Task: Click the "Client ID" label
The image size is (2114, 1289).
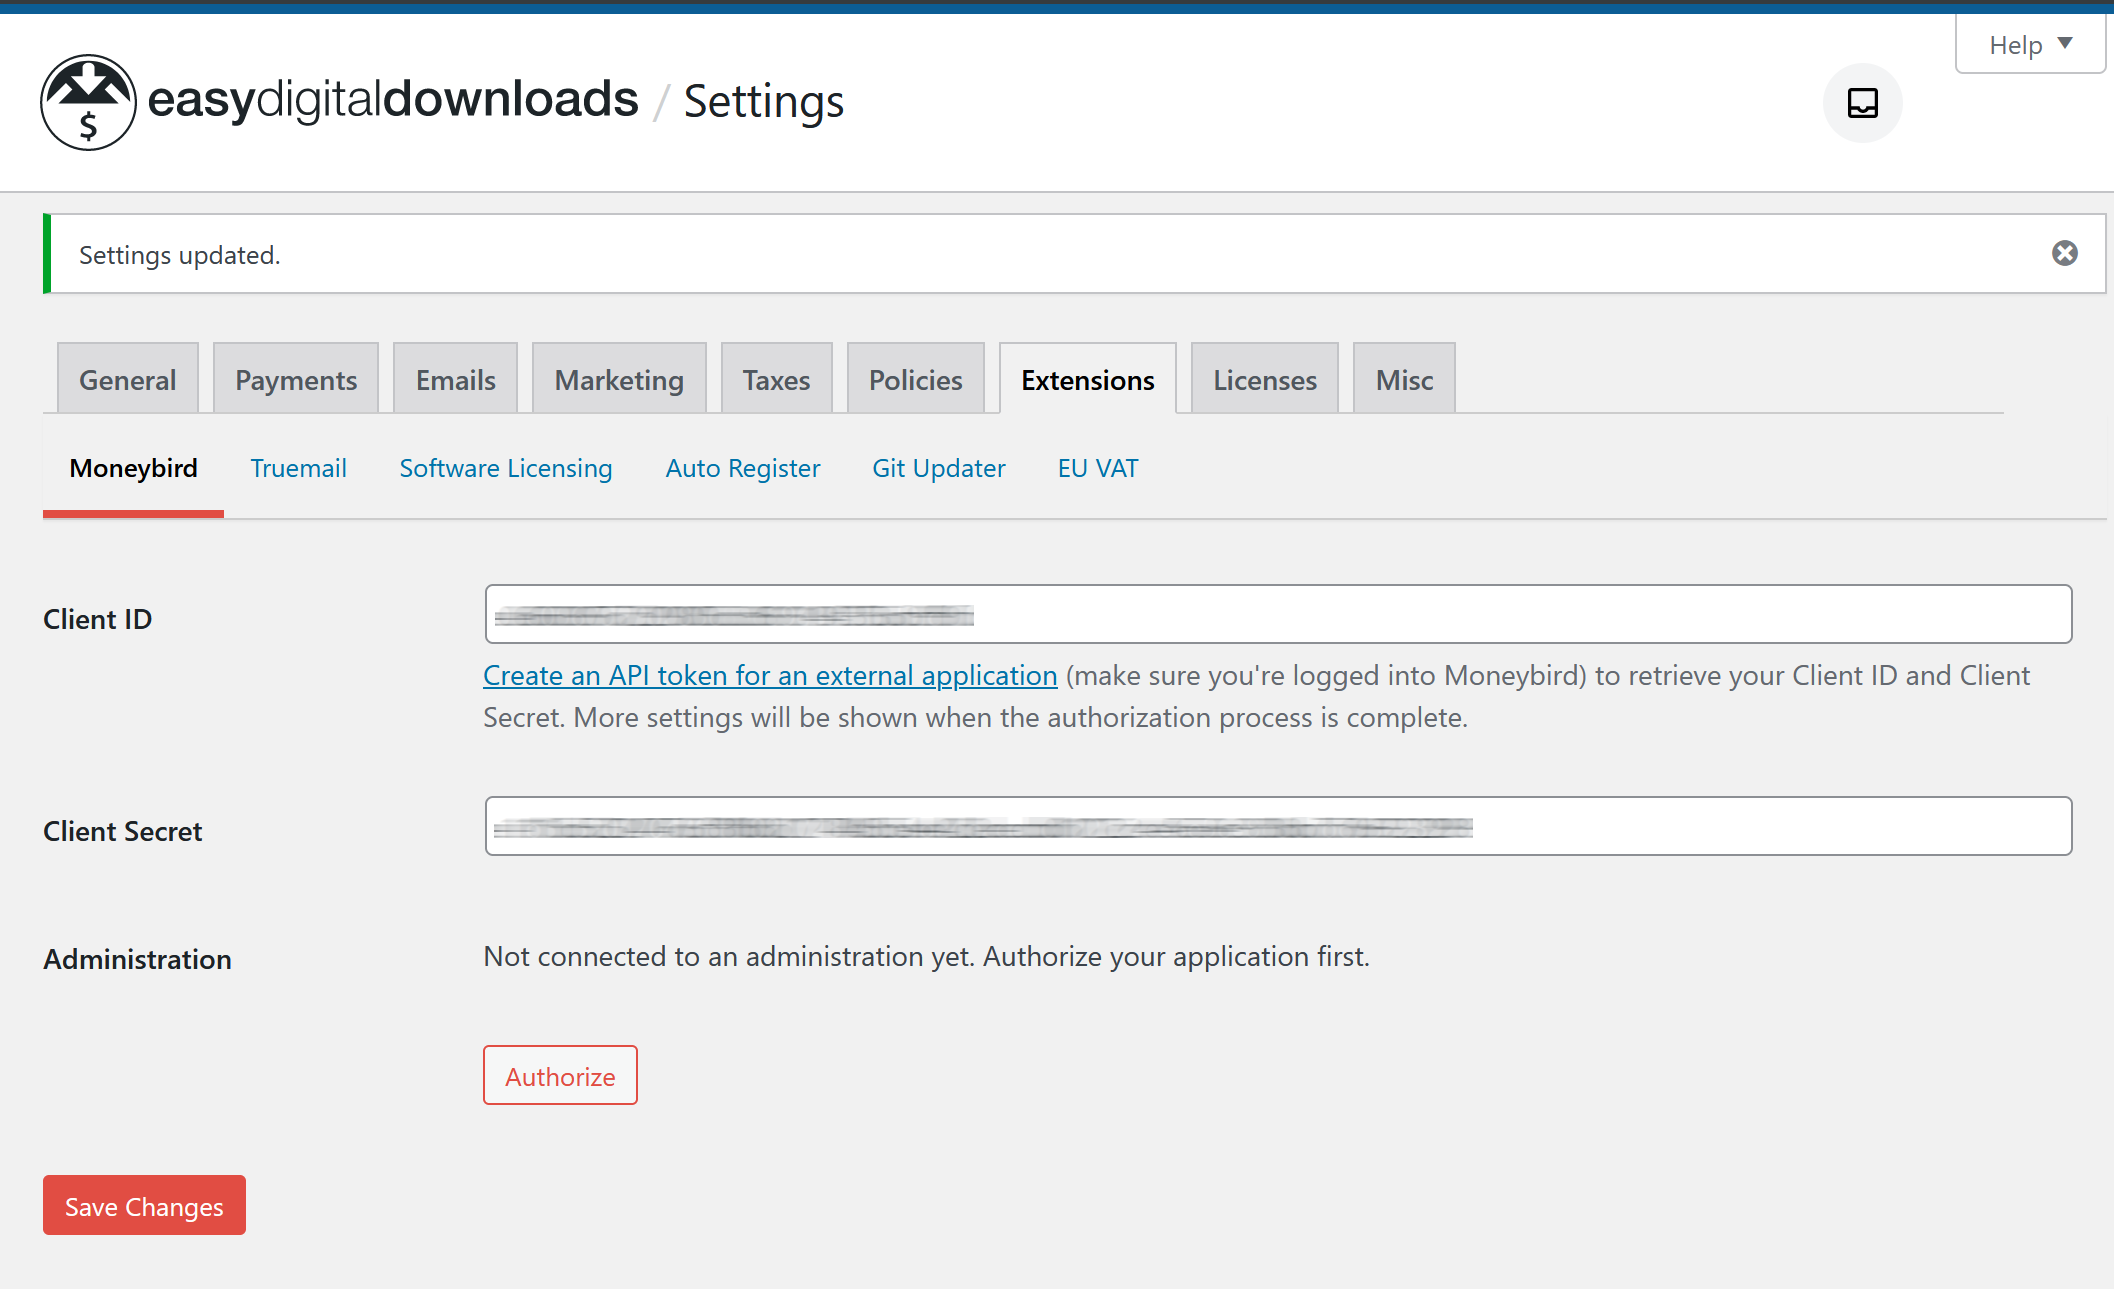Action: [97, 619]
